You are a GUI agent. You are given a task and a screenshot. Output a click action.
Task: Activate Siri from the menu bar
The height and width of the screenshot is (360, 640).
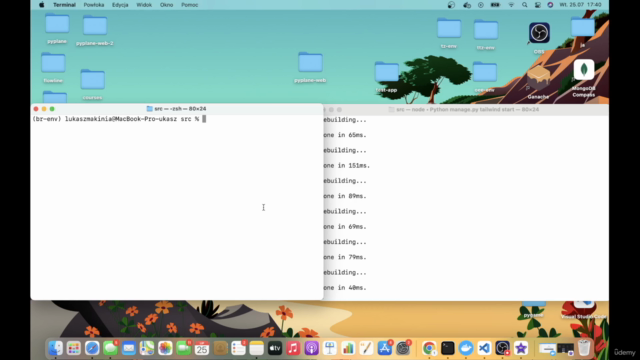point(550,5)
